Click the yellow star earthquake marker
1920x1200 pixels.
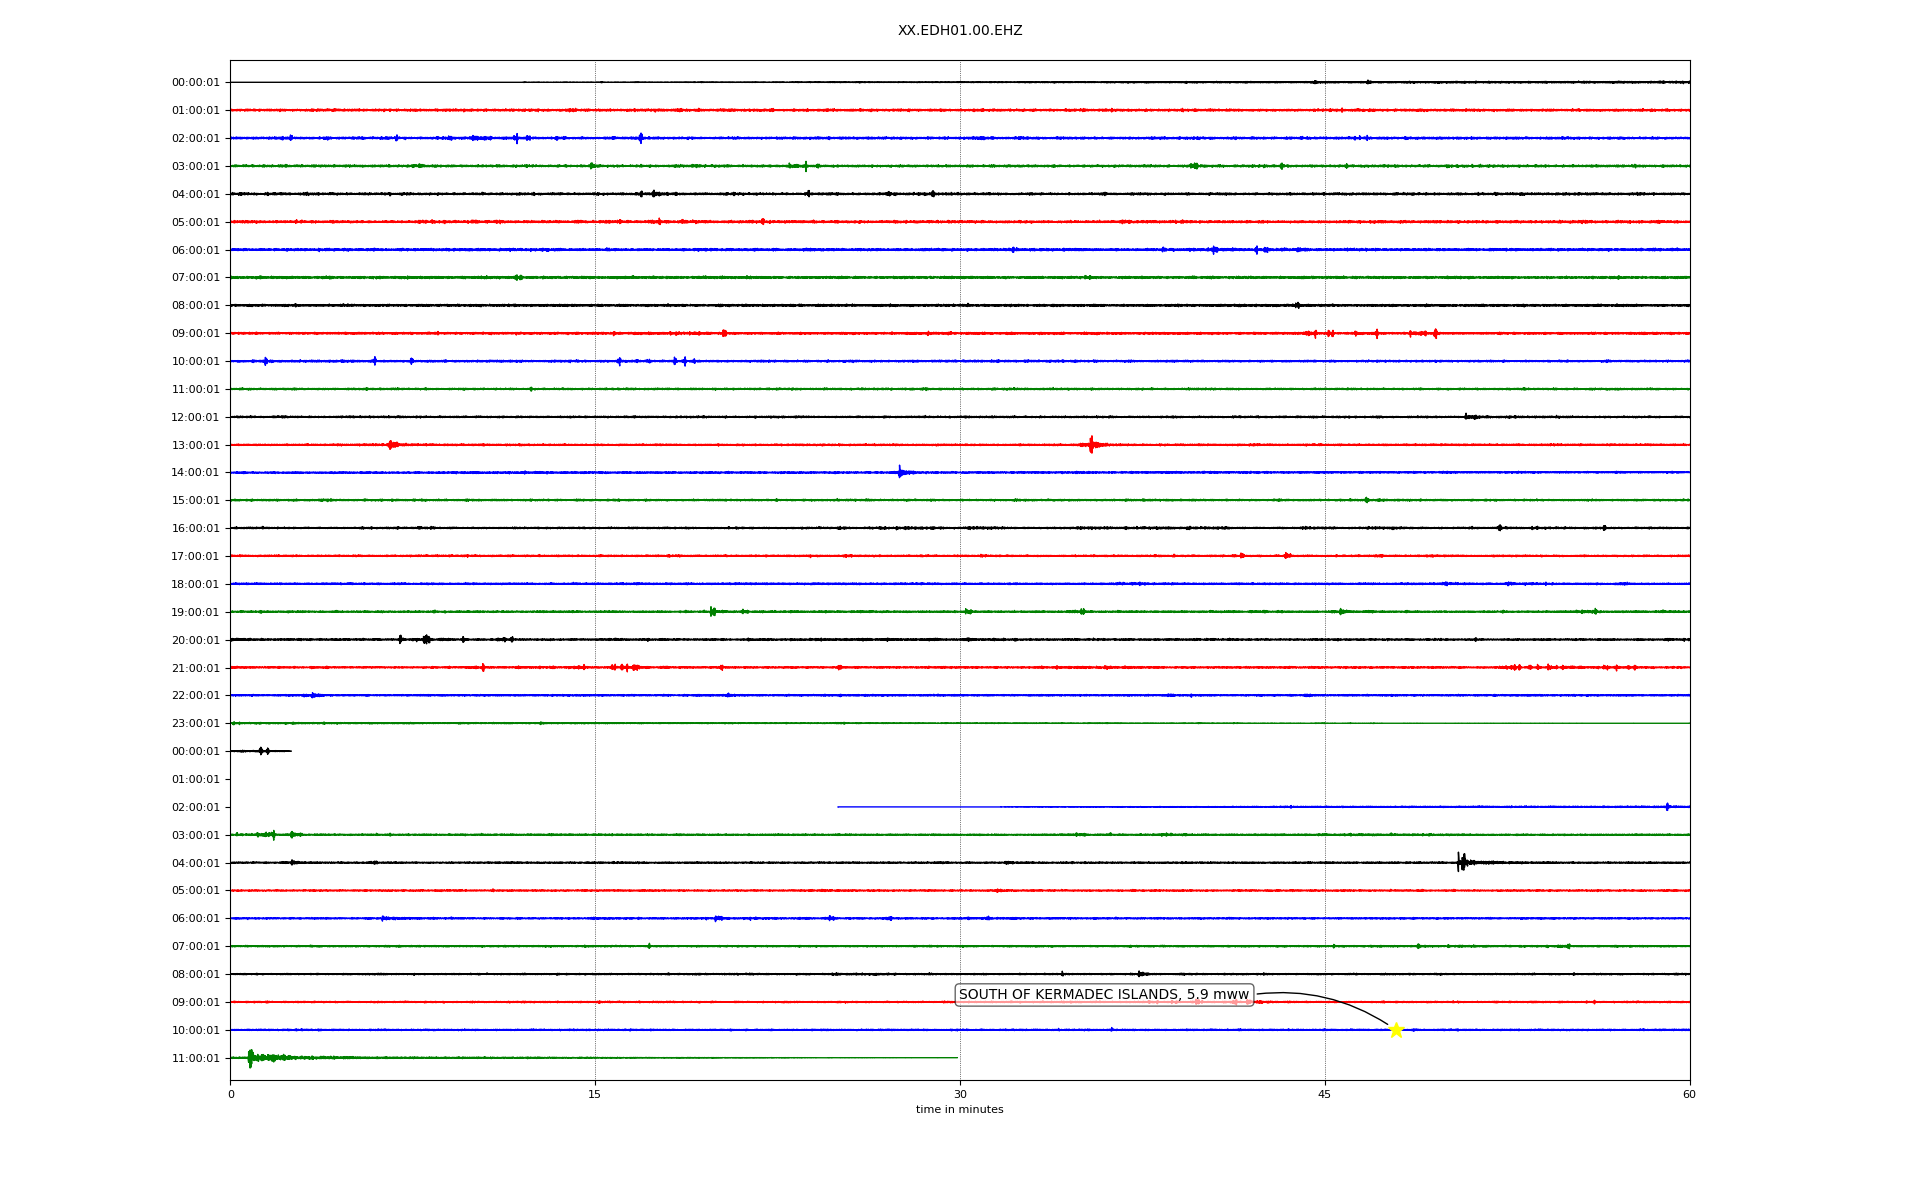[1396, 1030]
